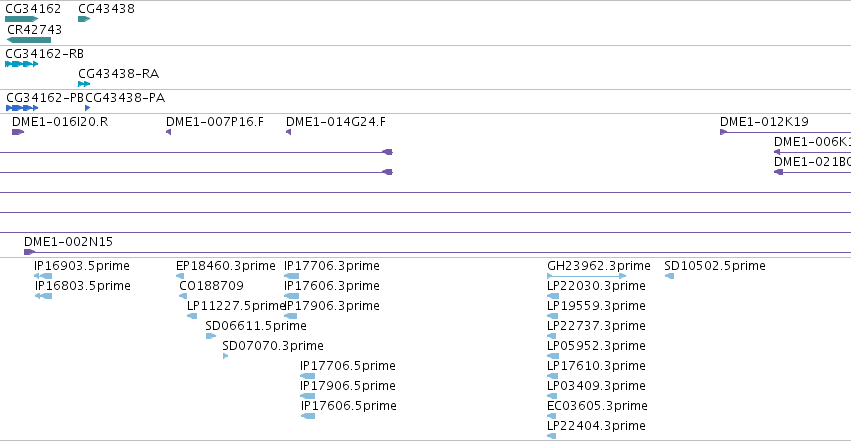The width and height of the screenshot is (851, 441).
Task: Click the IP16903.5prime EST feature
Action: pyautogui.click(x=43, y=276)
